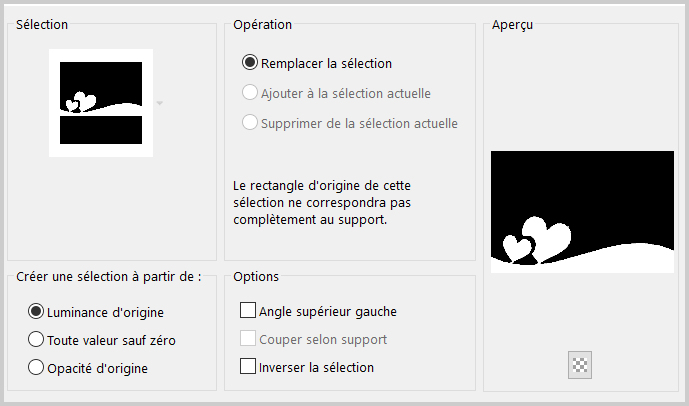Click the rectangle d'origine warning message text

tap(322, 203)
